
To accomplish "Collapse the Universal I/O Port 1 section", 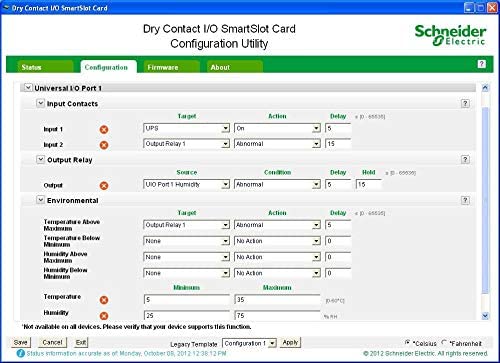I will [28, 88].
